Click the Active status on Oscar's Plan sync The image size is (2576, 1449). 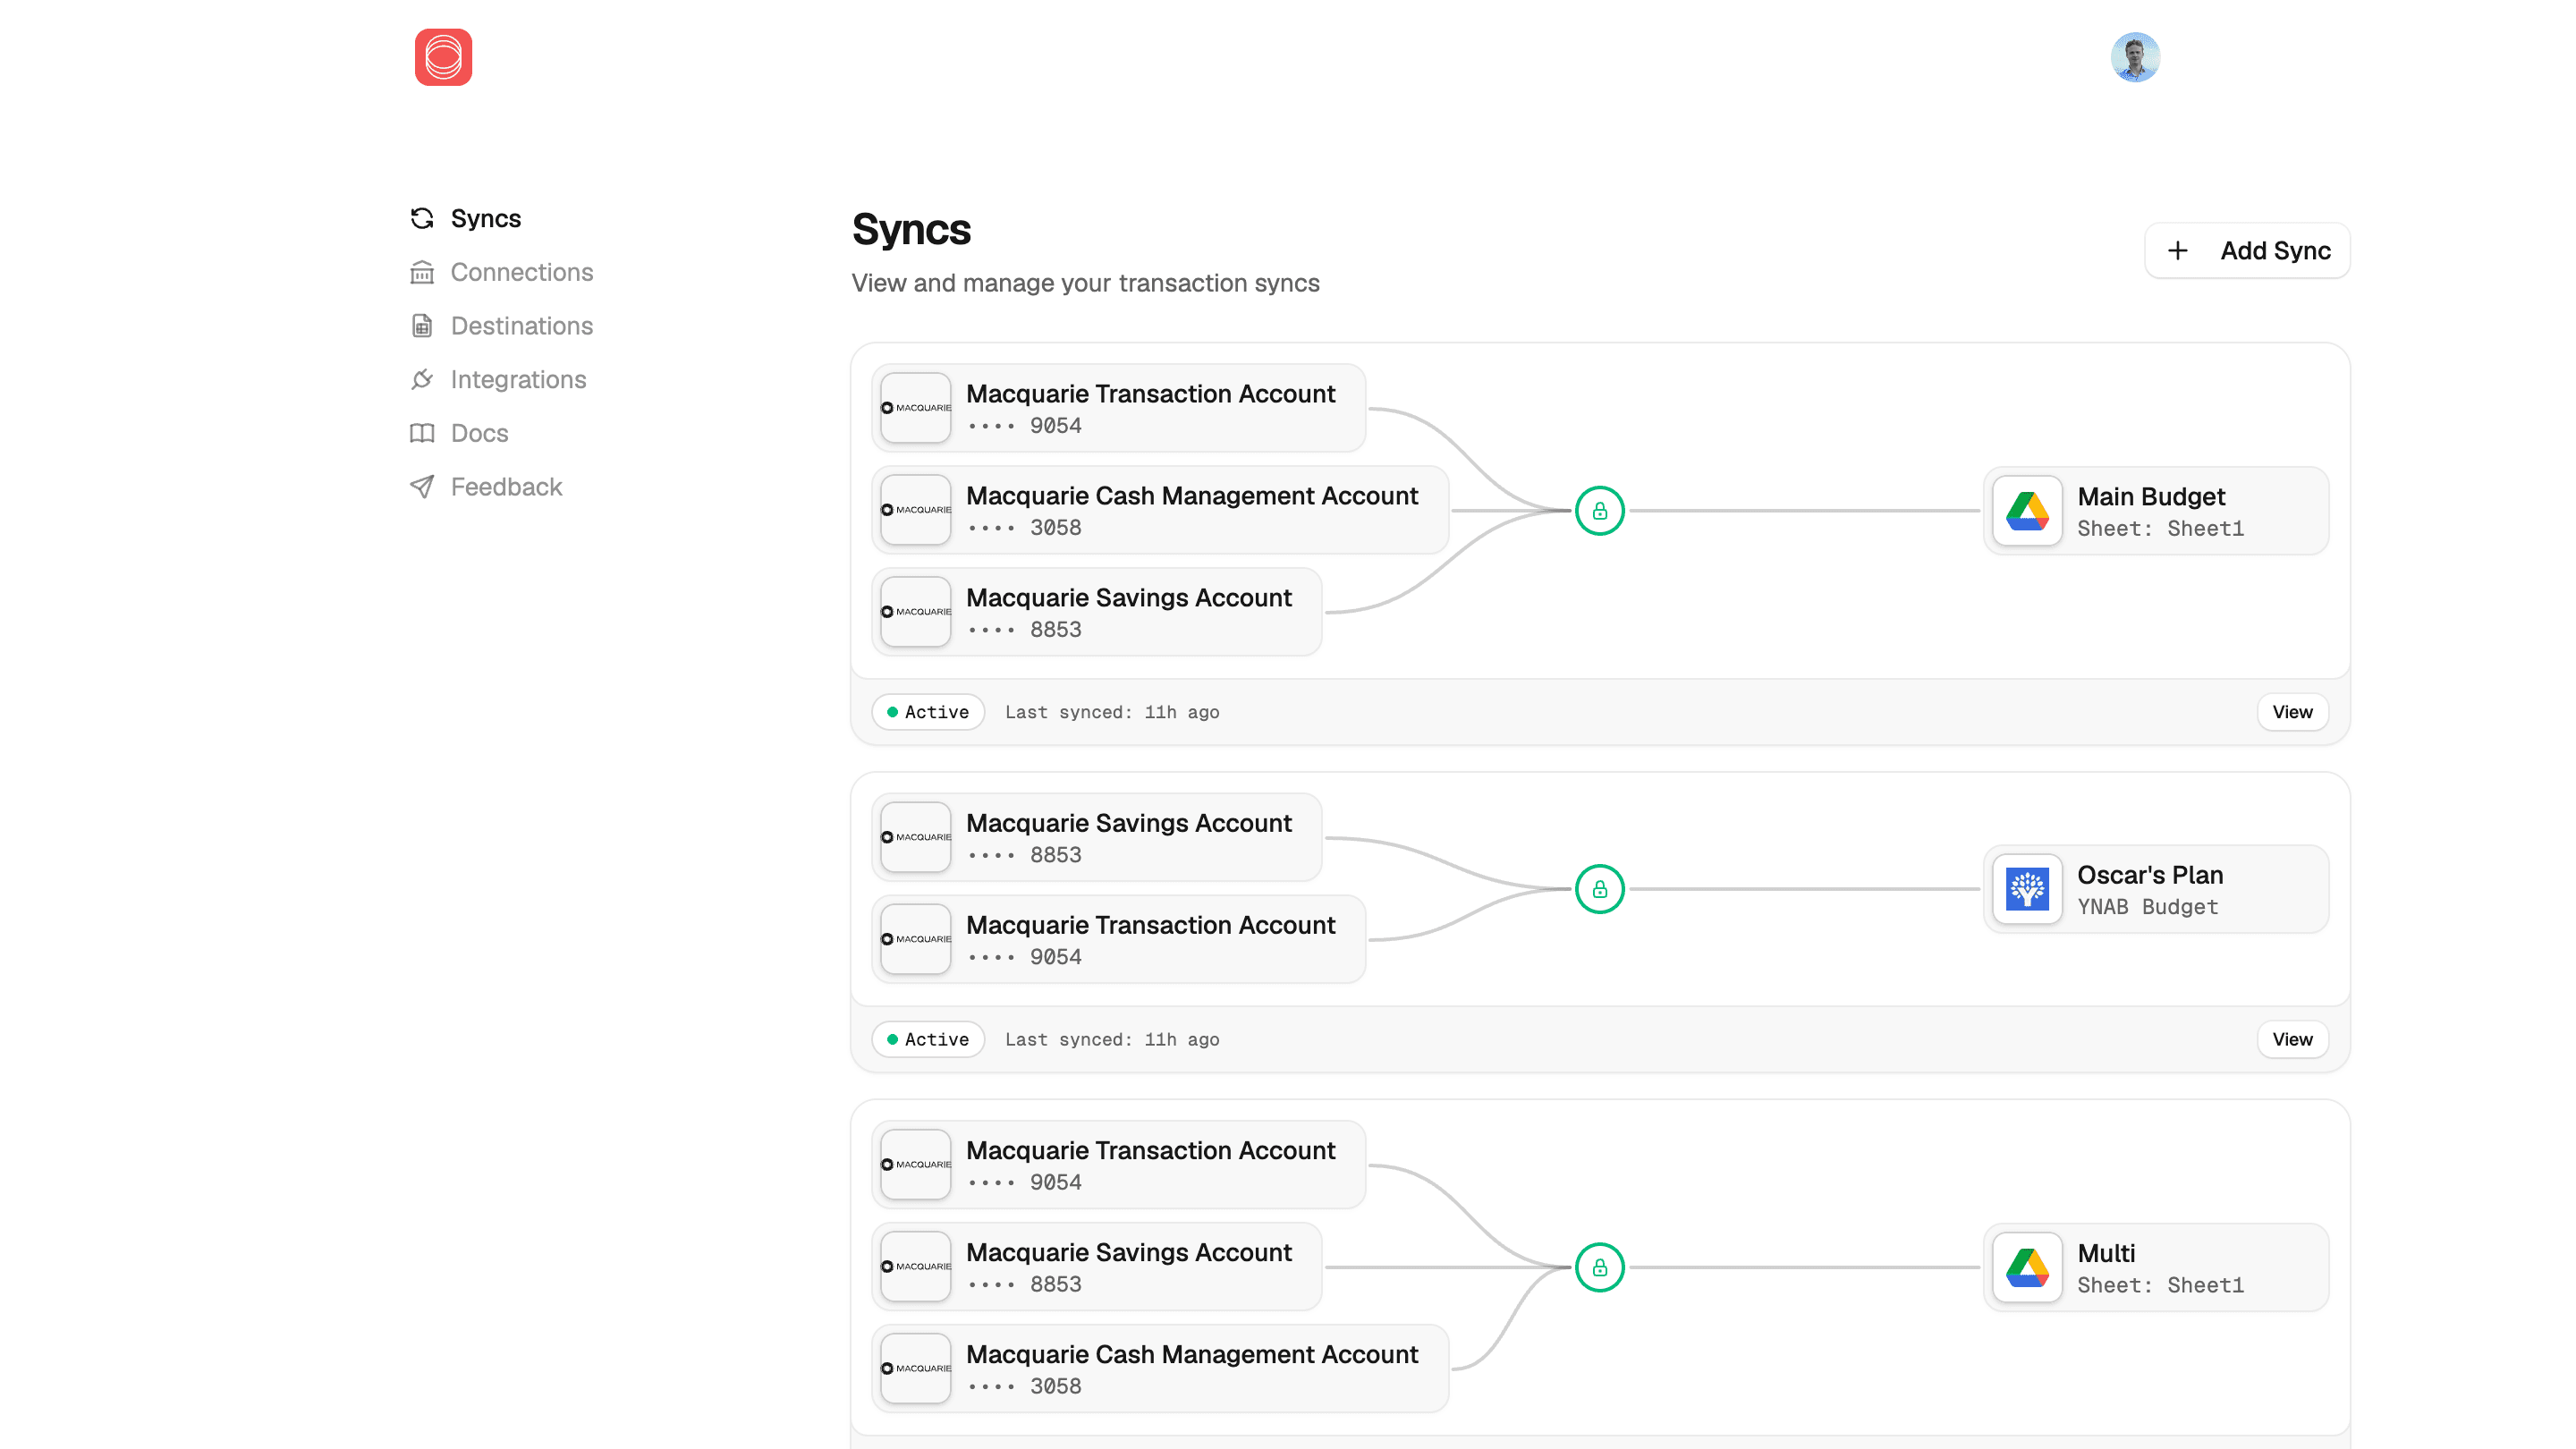(x=928, y=1039)
